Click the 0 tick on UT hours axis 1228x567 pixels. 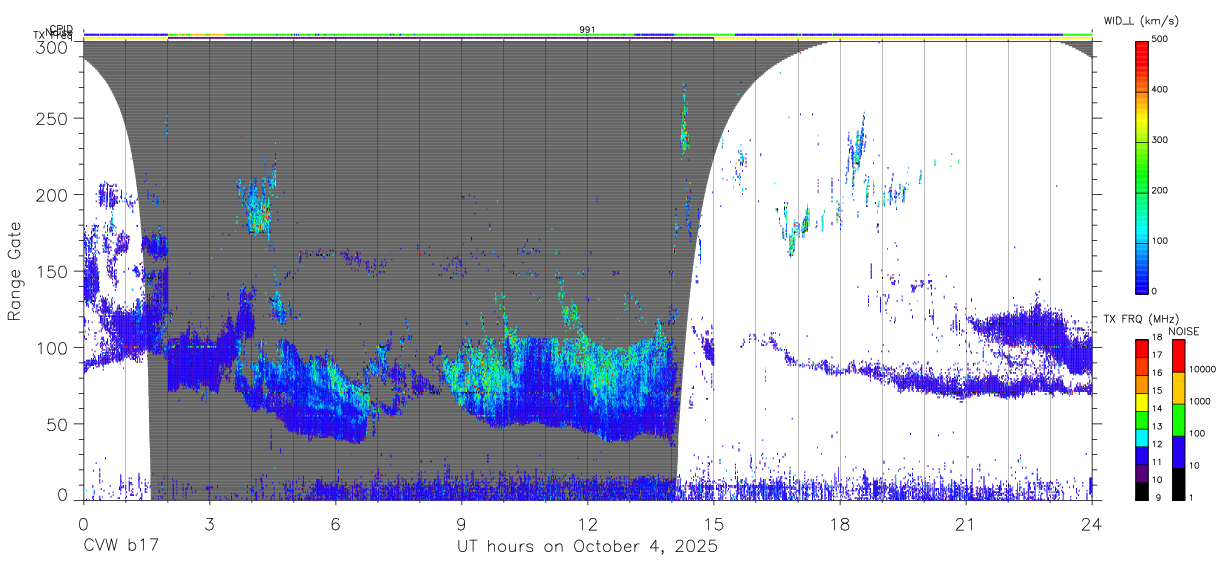click(x=83, y=524)
